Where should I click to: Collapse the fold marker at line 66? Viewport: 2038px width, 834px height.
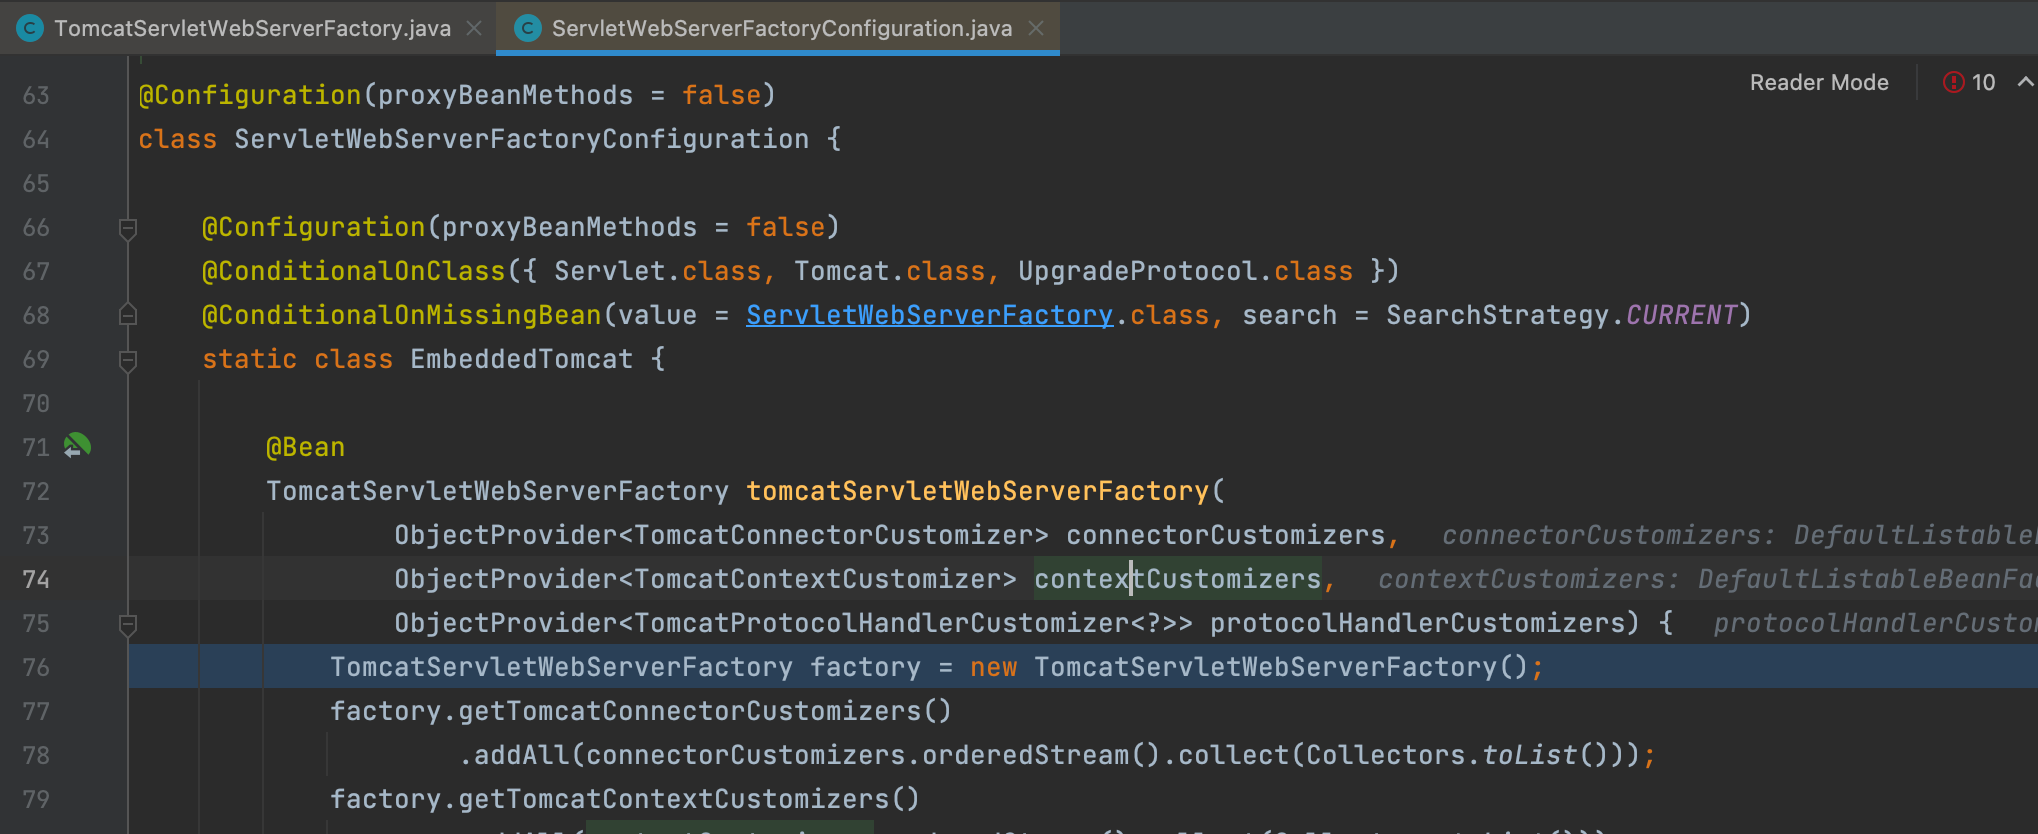coord(128,228)
